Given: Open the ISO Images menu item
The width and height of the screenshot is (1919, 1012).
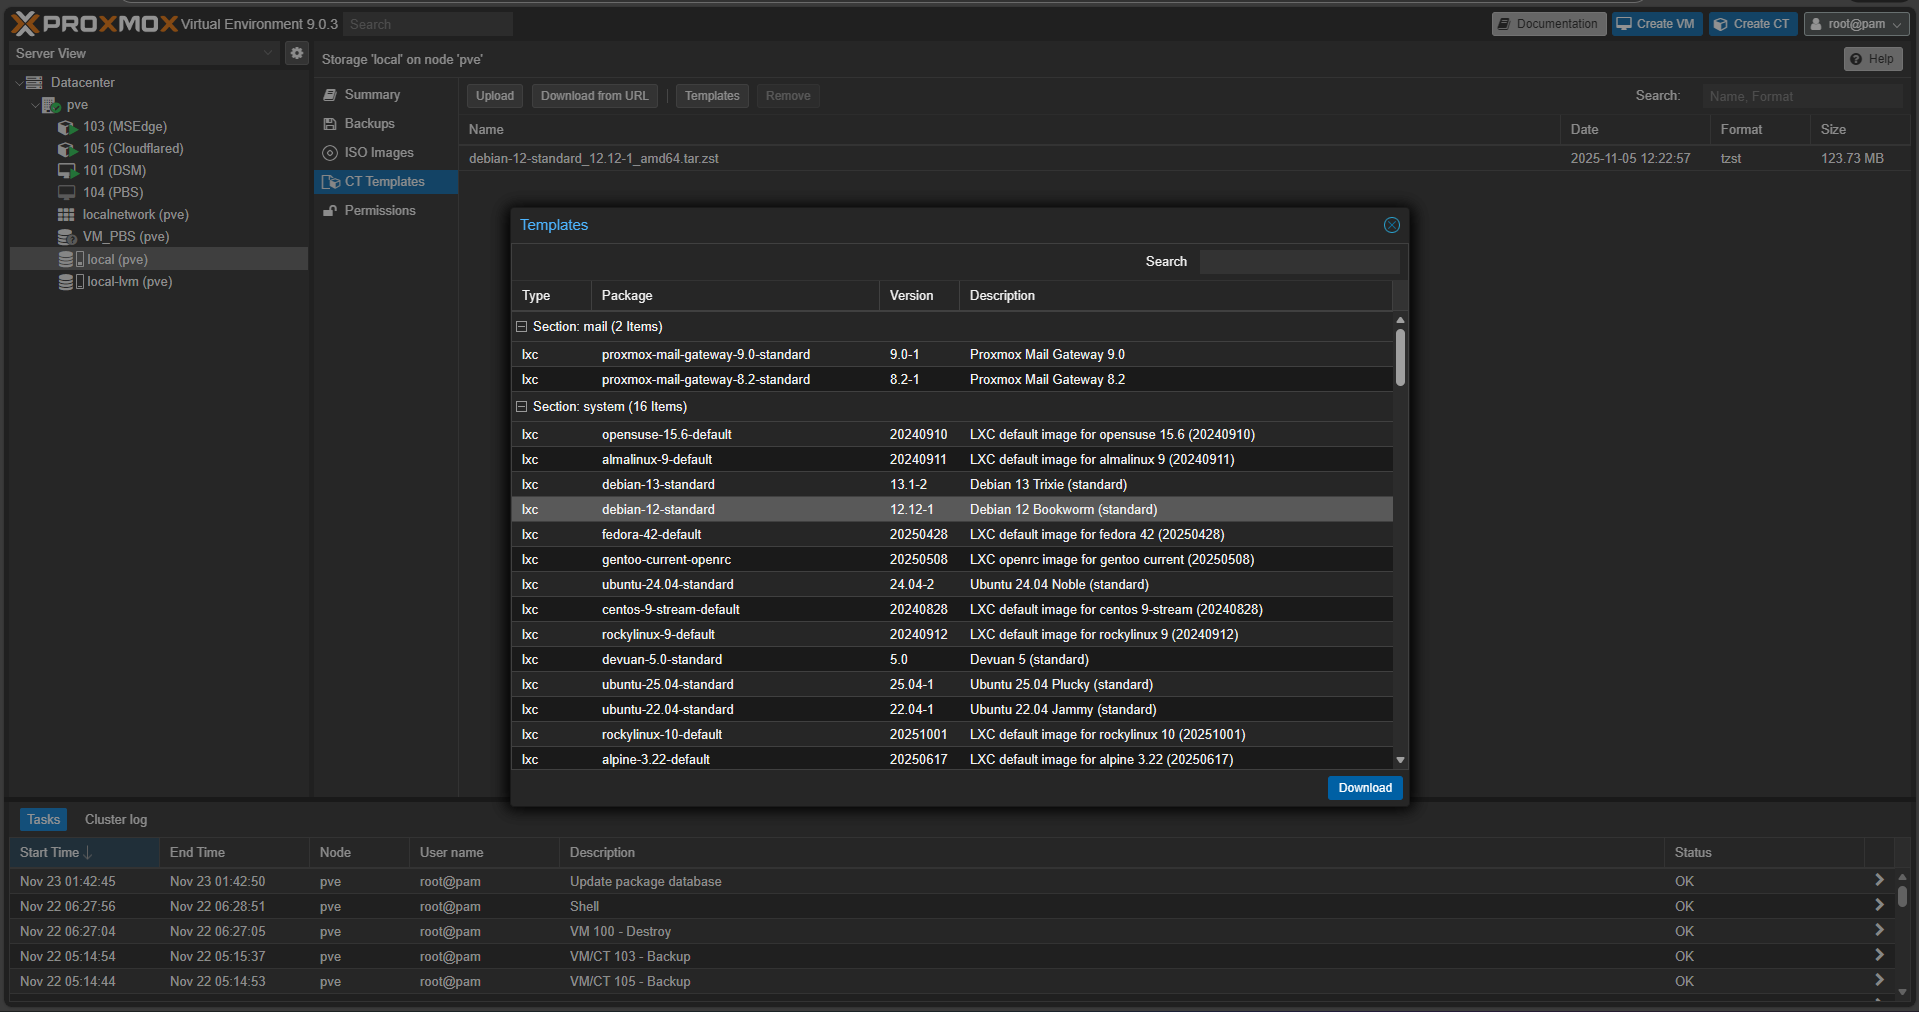Looking at the screenshot, I should (x=386, y=153).
